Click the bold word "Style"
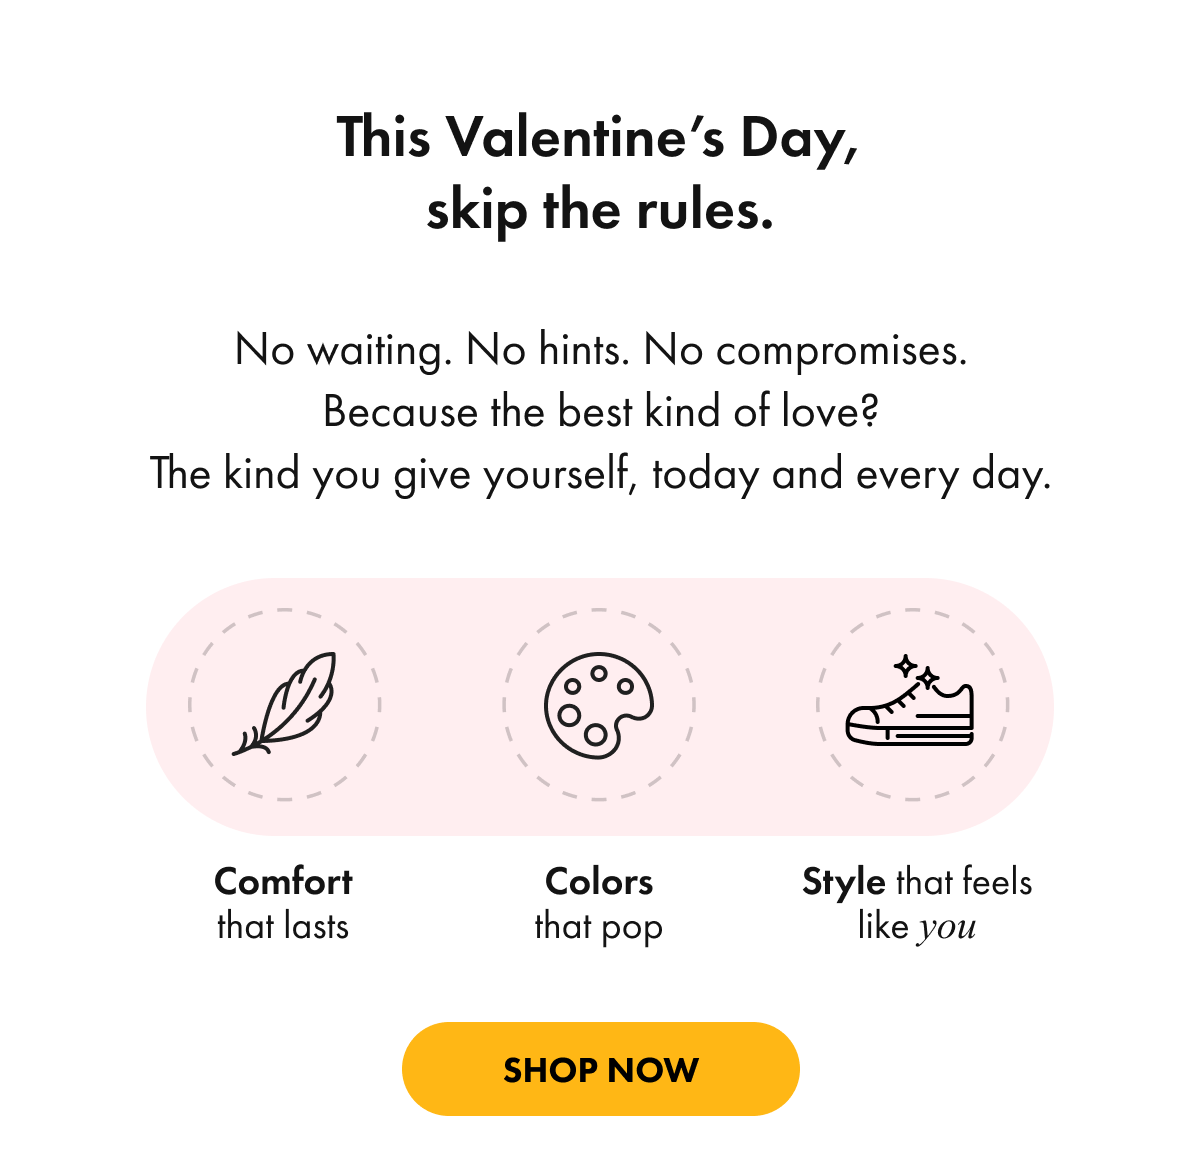This screenshot has width=1200, height=1176. pyautogui.click(x=844, y=882)
